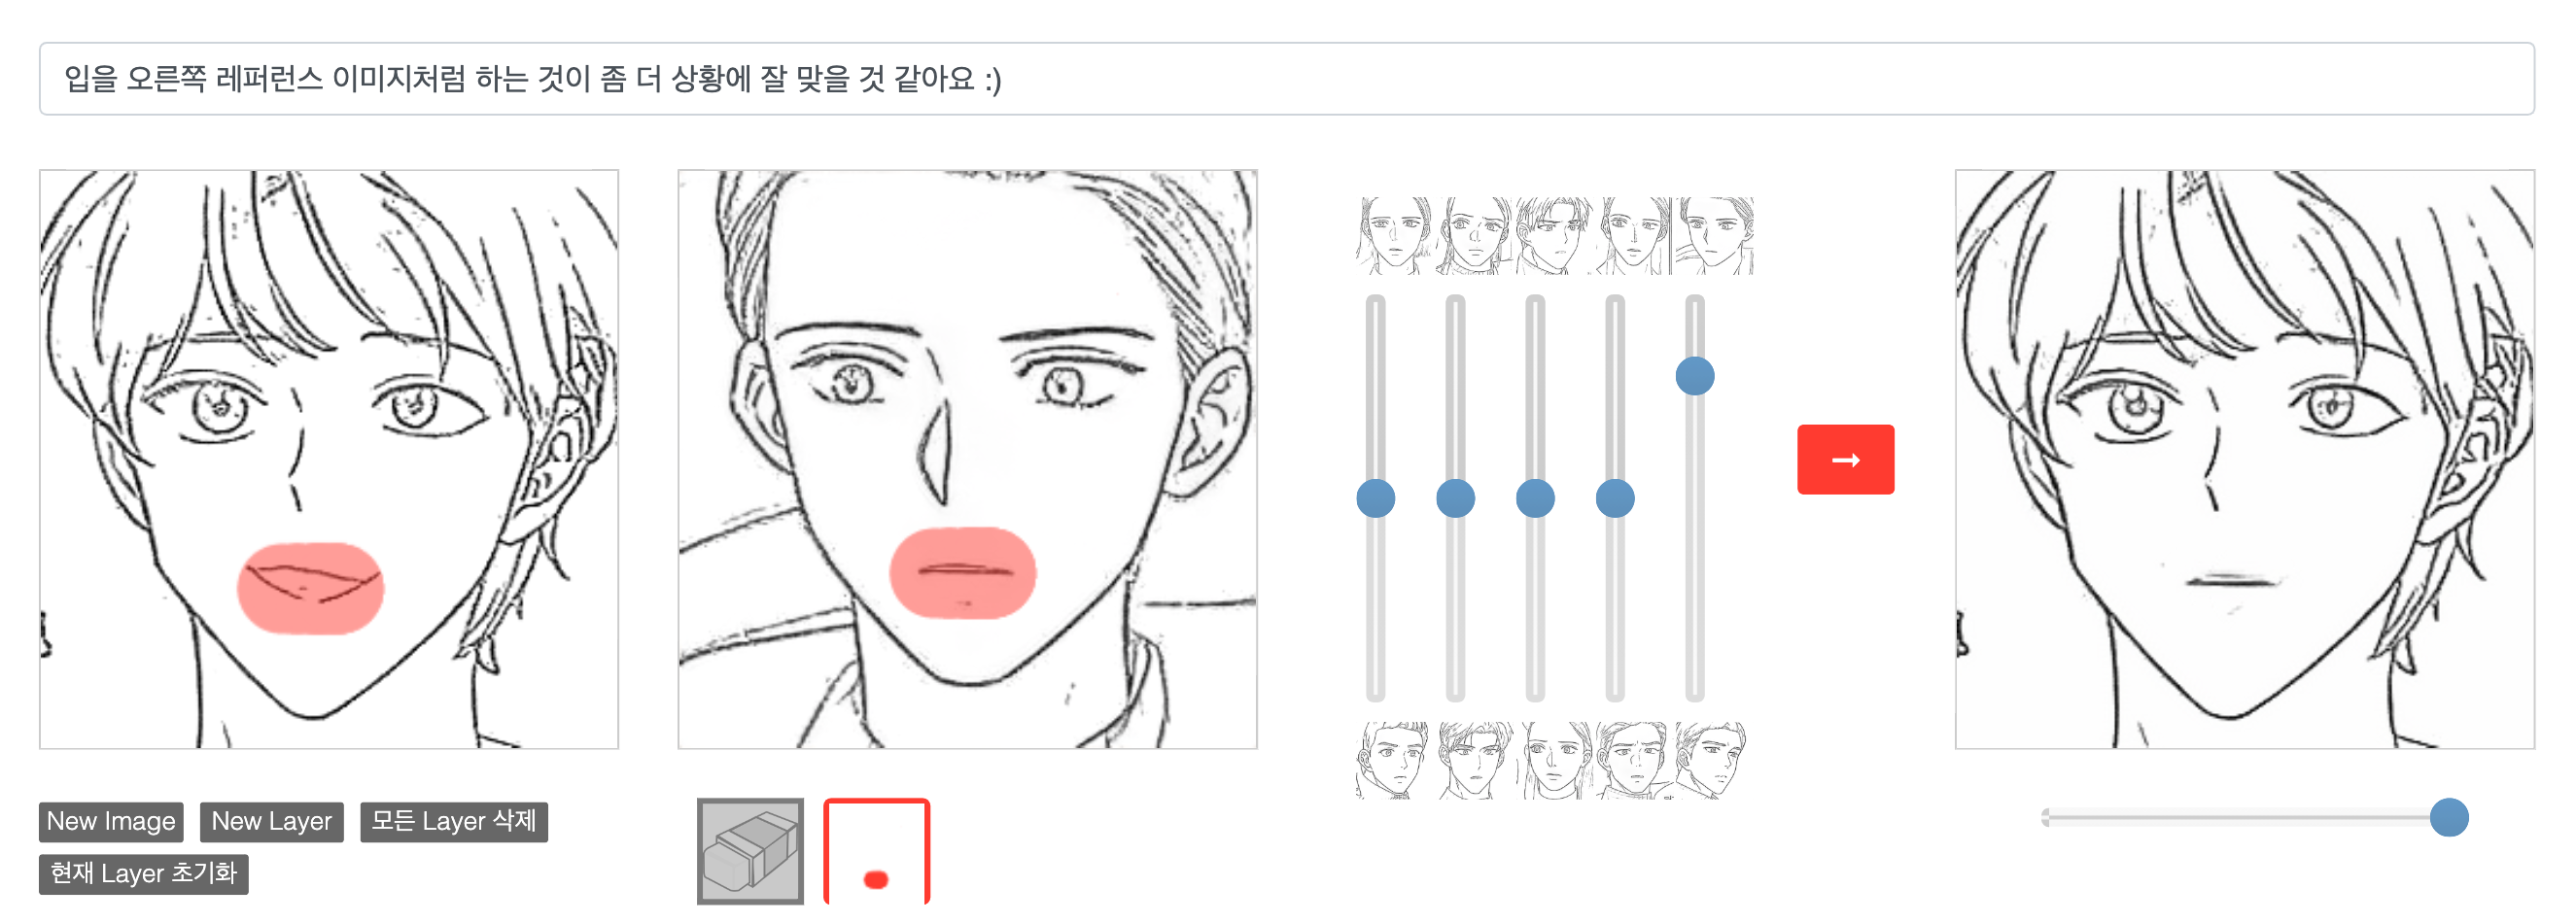Image resolution: width=2576 pixels, height=923 pixels.
Task: Select fifth face thumbnail above sliders
Action: (x=1714, y=235)
